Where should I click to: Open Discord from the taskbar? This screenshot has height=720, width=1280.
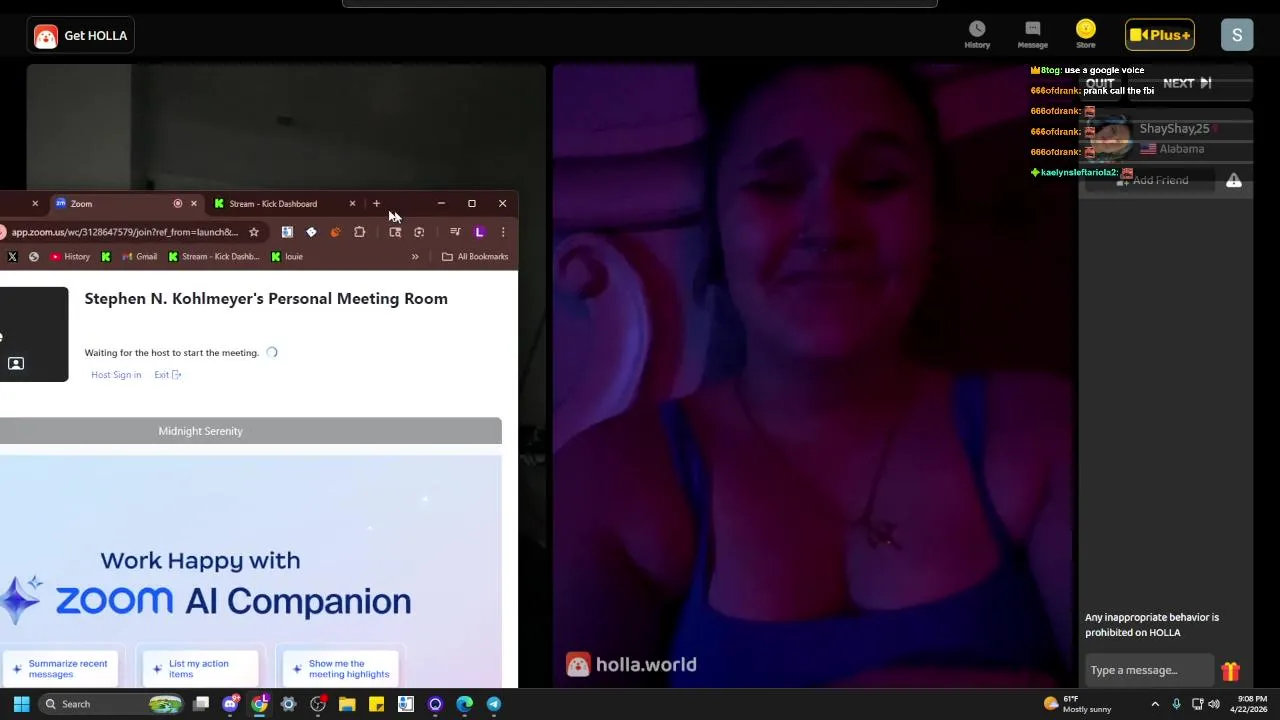230,704
